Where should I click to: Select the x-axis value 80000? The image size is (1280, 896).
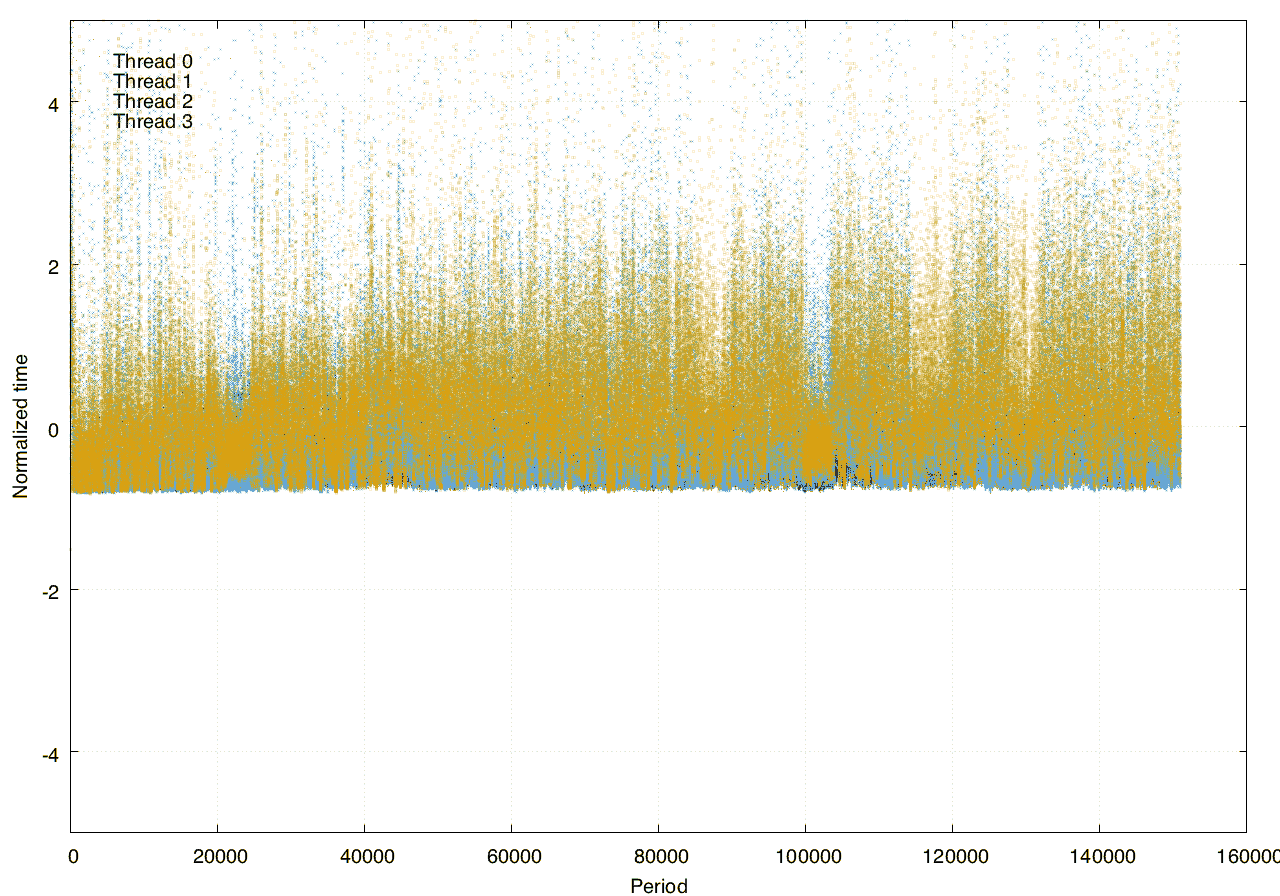[x=659, y=858]
